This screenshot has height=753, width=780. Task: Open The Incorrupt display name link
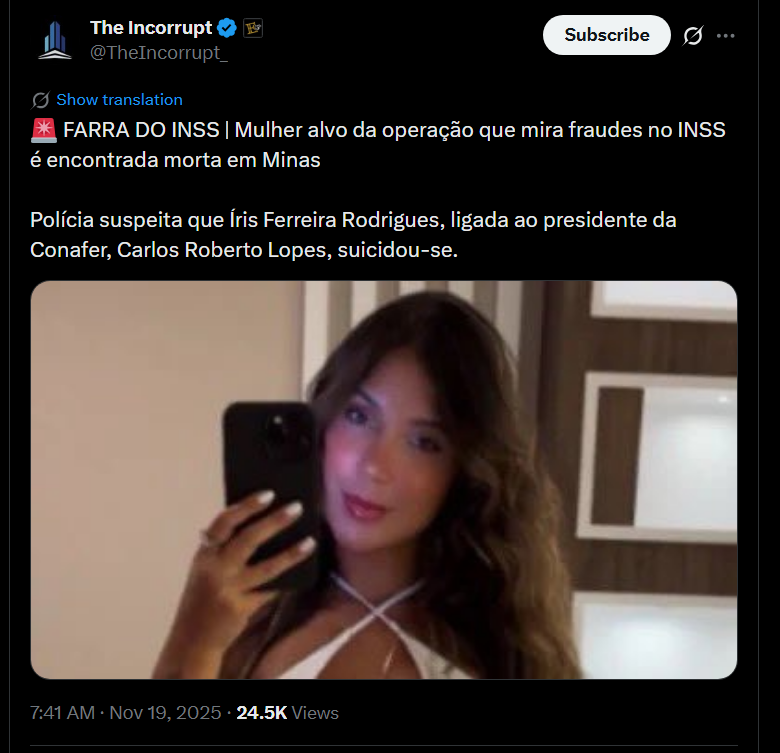pyautogui.click(x=151, y=28)
